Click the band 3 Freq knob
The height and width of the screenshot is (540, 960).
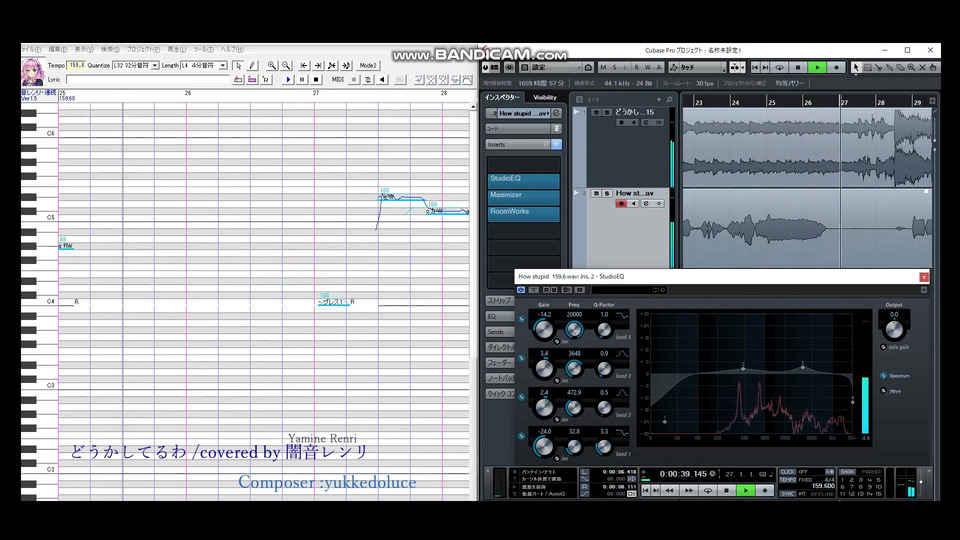pos(574,369)
